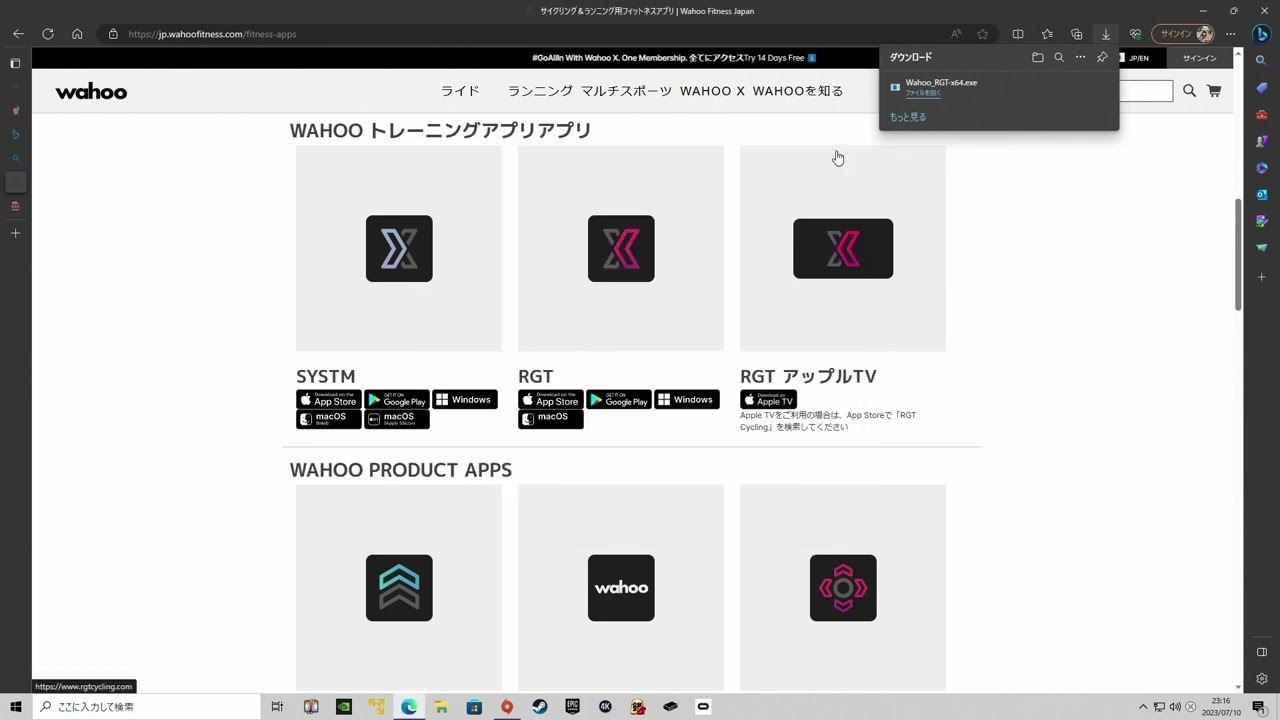Open the RGT App Store badge

(x=551, y=400)
